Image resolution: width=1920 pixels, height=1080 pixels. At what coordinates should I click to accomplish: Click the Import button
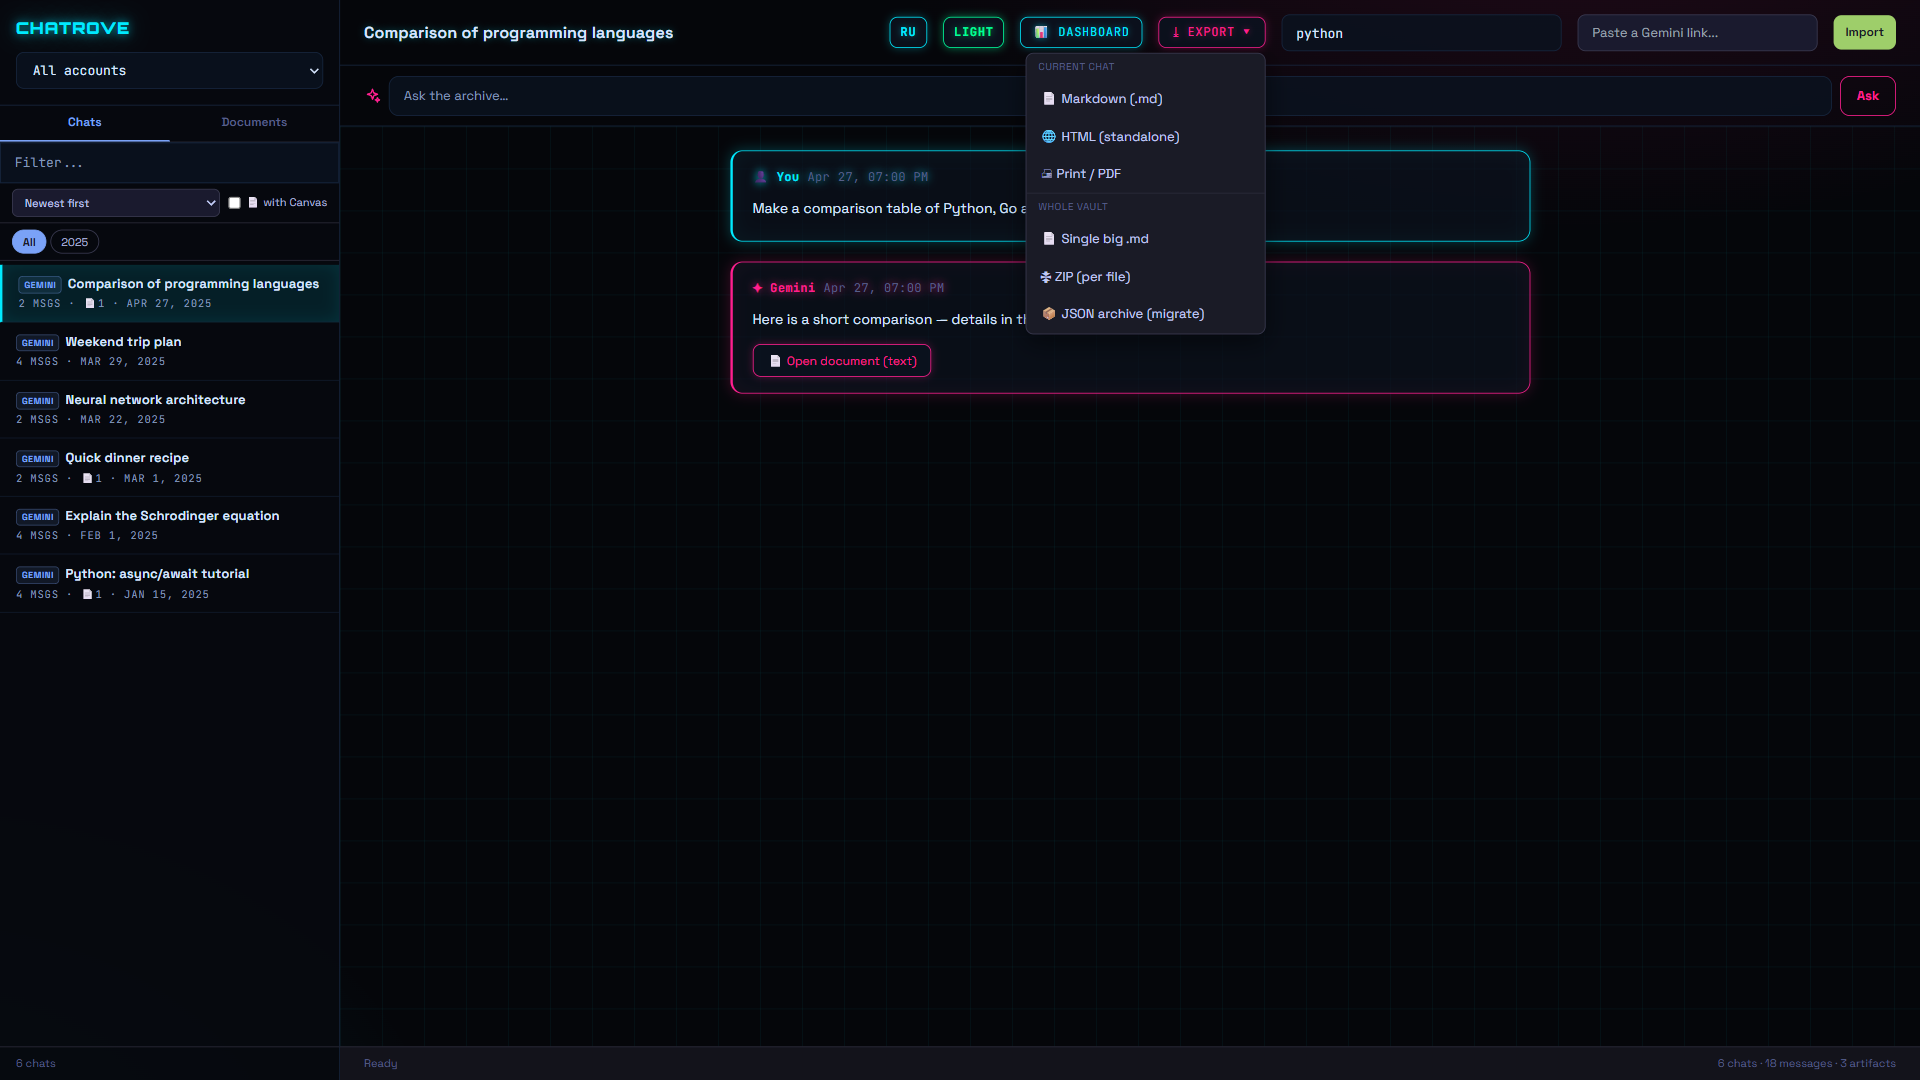point(1864,32)
